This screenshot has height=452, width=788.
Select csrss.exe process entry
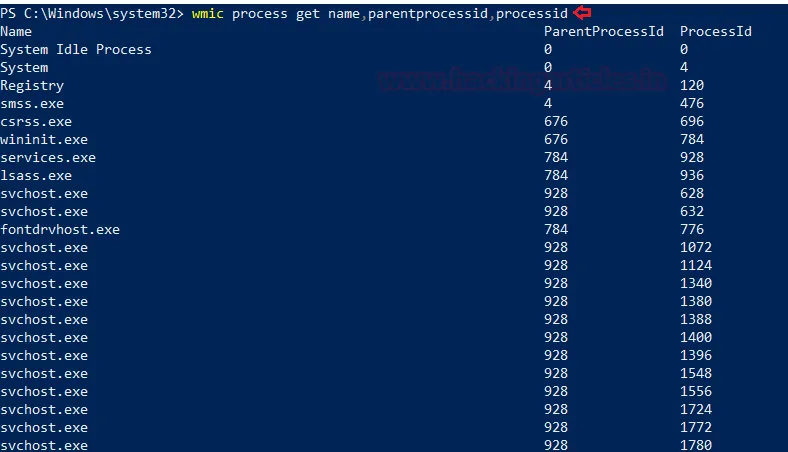(36, 122)
